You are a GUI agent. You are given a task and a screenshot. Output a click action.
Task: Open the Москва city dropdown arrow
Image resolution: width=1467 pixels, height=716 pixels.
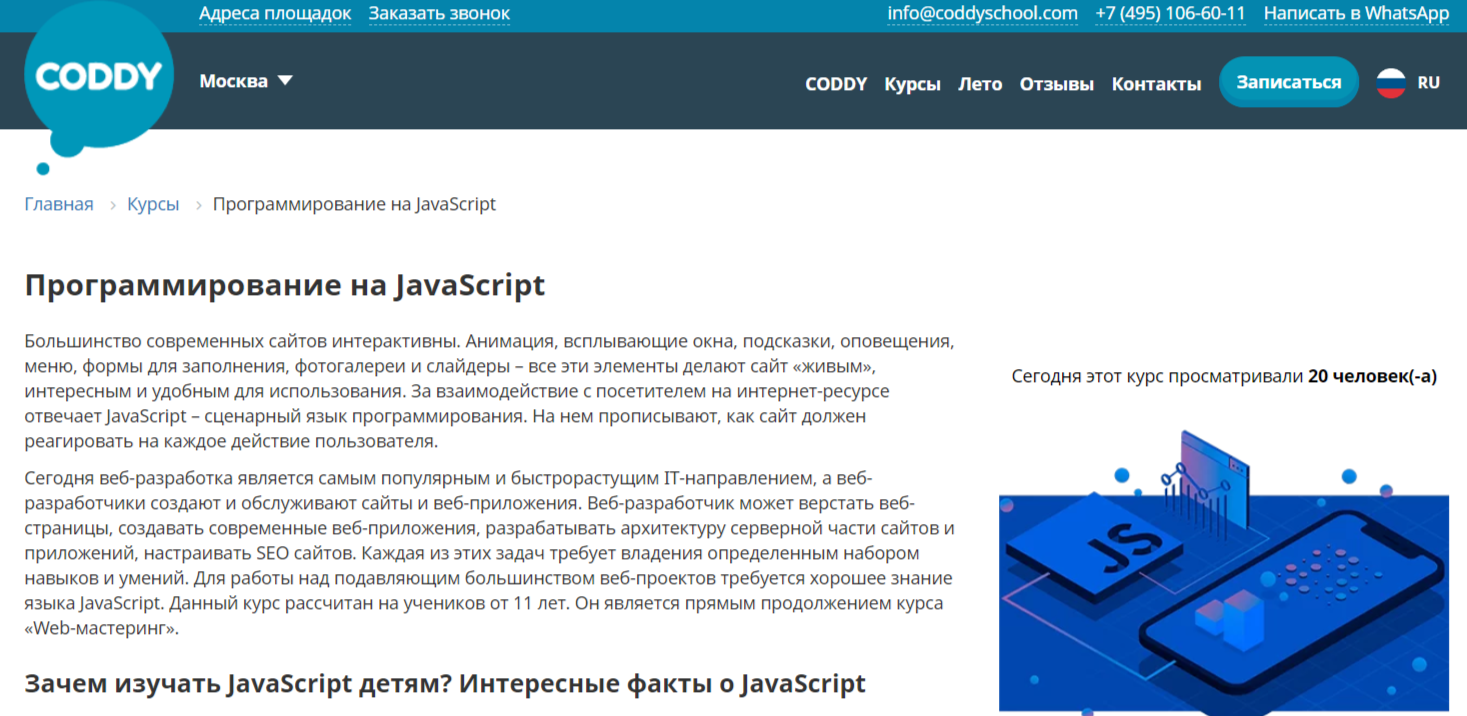pyautogui.click(x=285, y=81)
